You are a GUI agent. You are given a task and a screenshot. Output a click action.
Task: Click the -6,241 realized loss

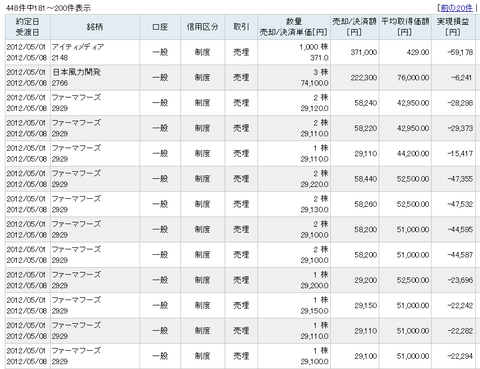pos(462,78)
